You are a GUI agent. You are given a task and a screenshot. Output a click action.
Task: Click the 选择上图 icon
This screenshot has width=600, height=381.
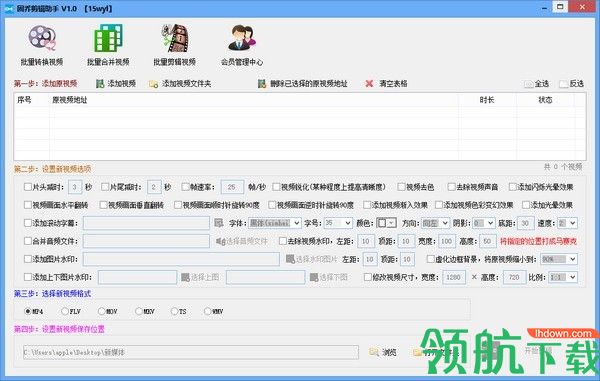click(x=186, y=277)
